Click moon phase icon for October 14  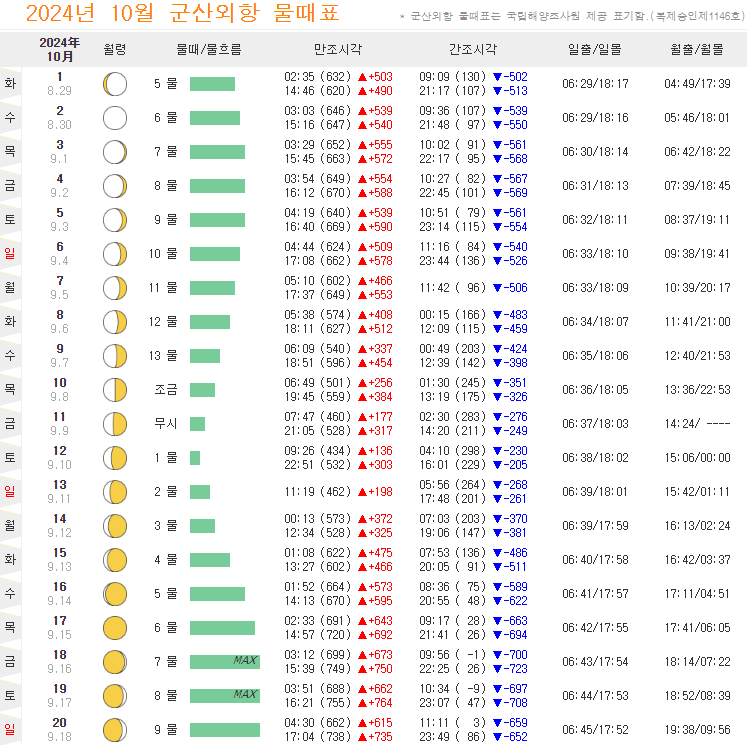pos(115,526)
